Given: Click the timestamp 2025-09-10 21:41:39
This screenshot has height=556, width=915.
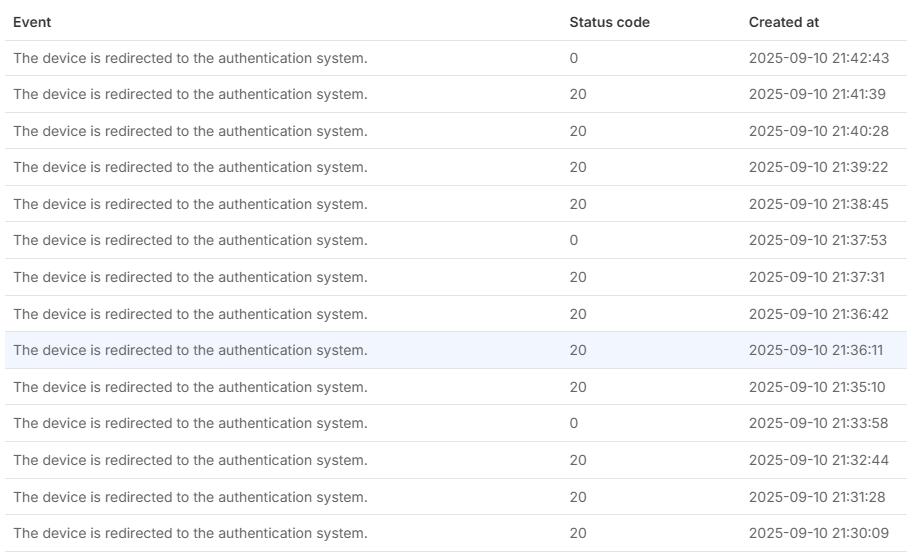Looking at the screenshot, I should pyautogui.click(x=818, y=94).
